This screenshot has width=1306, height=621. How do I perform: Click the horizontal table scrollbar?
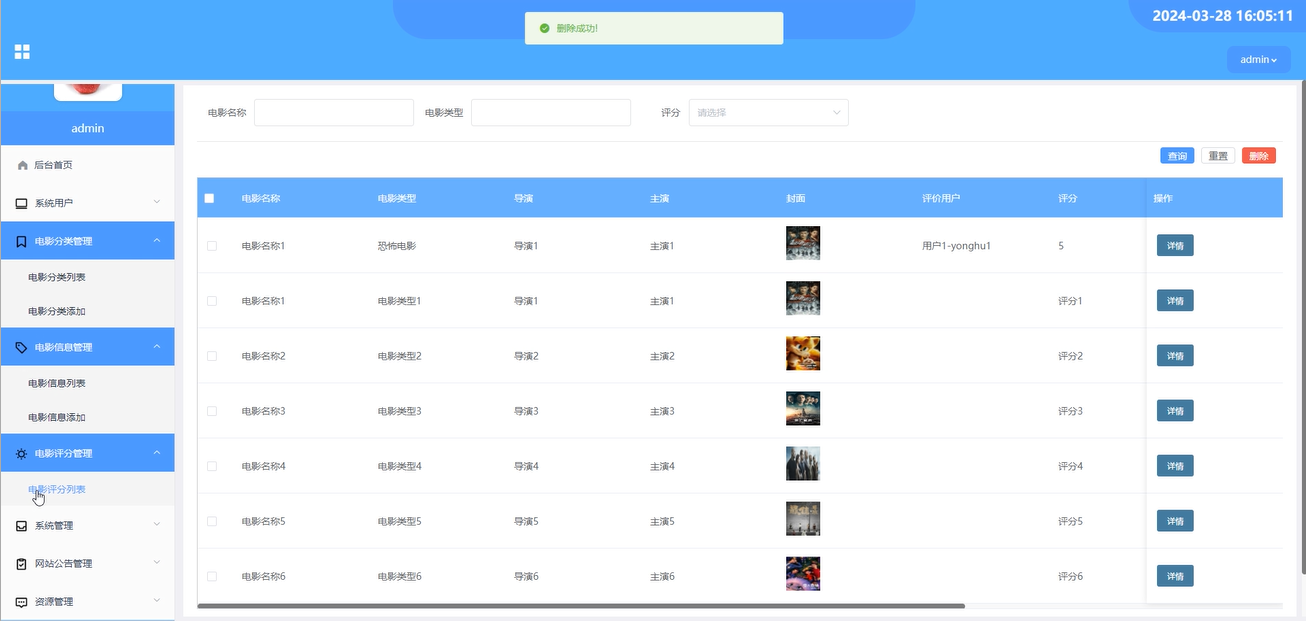[581, 606]
